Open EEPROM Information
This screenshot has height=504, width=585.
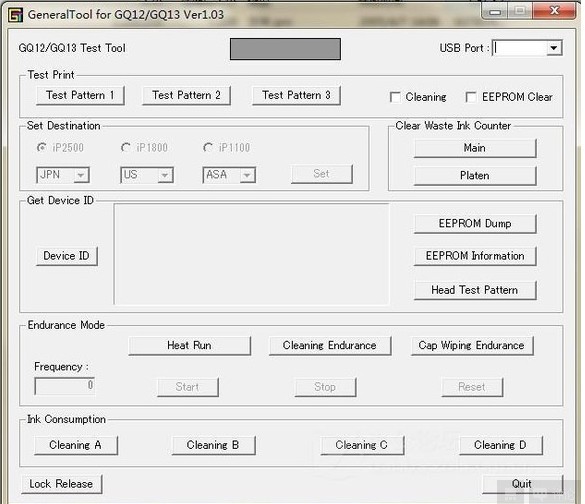(x=475, y=256)
